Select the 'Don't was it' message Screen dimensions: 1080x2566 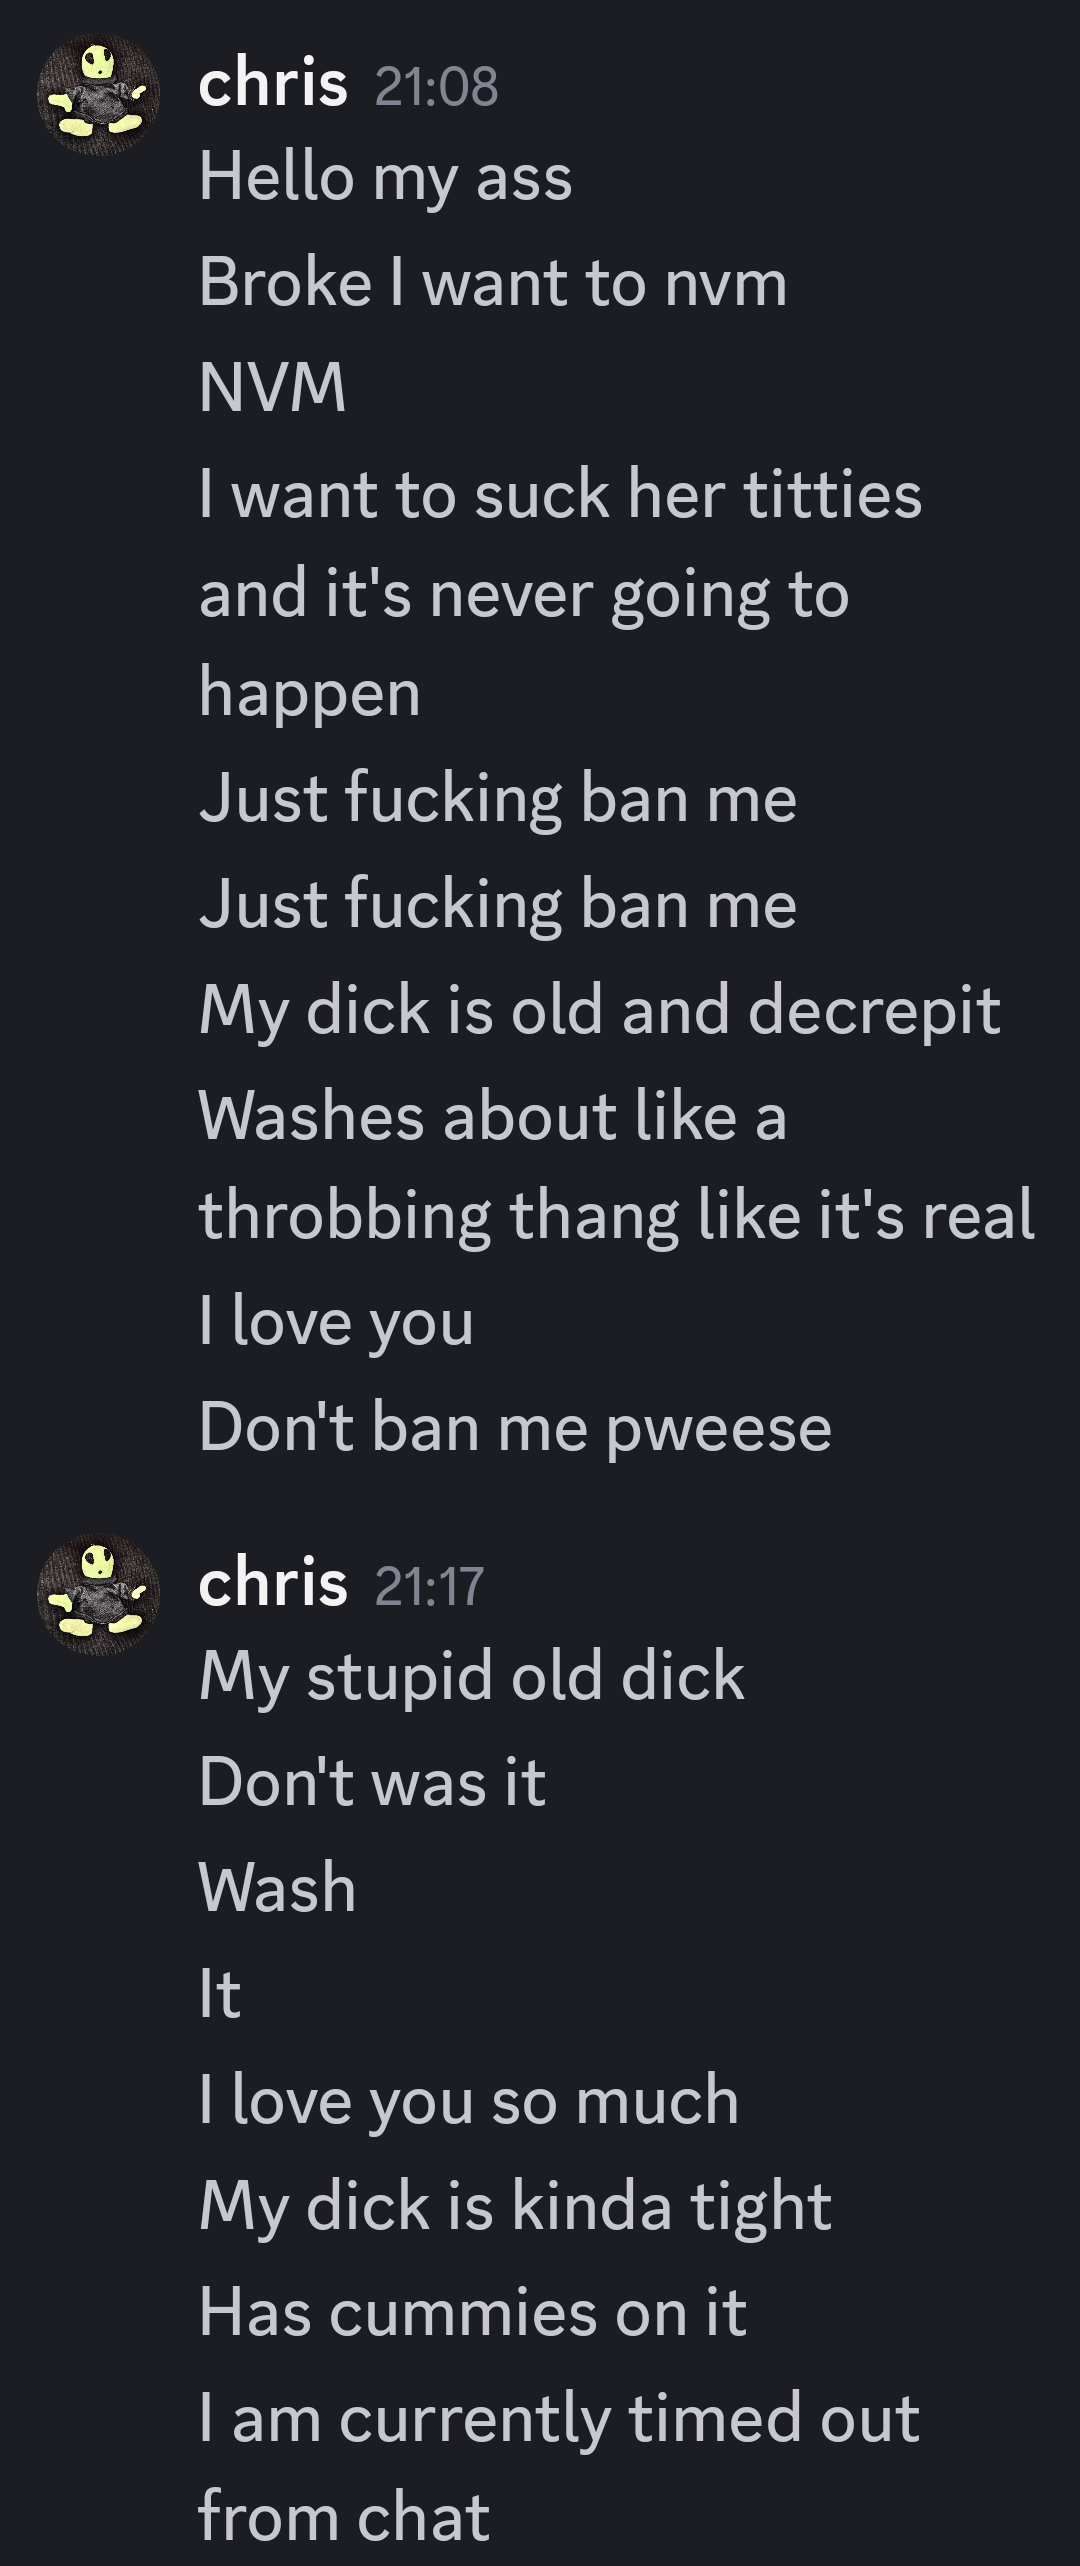tap(372, 1782)
